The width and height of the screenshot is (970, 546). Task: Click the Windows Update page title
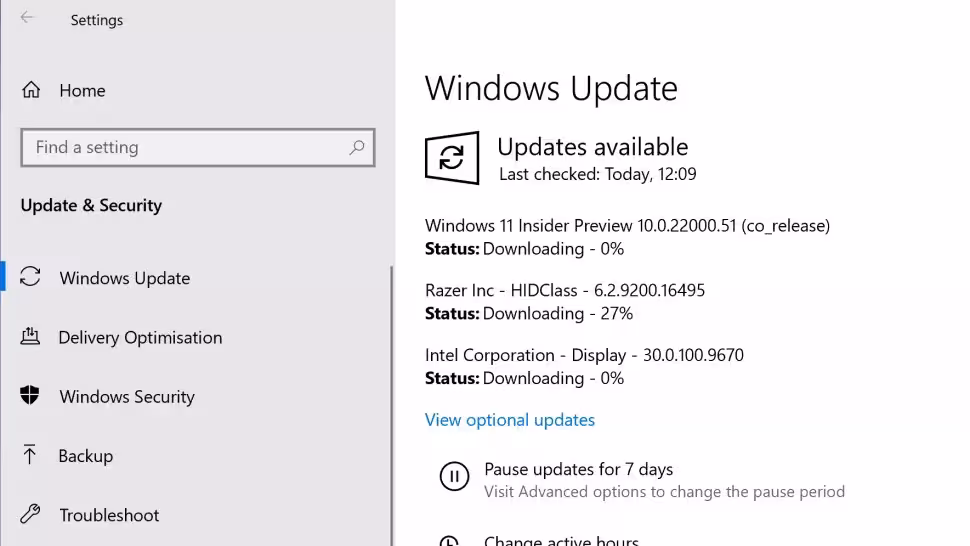pos(551,88)
